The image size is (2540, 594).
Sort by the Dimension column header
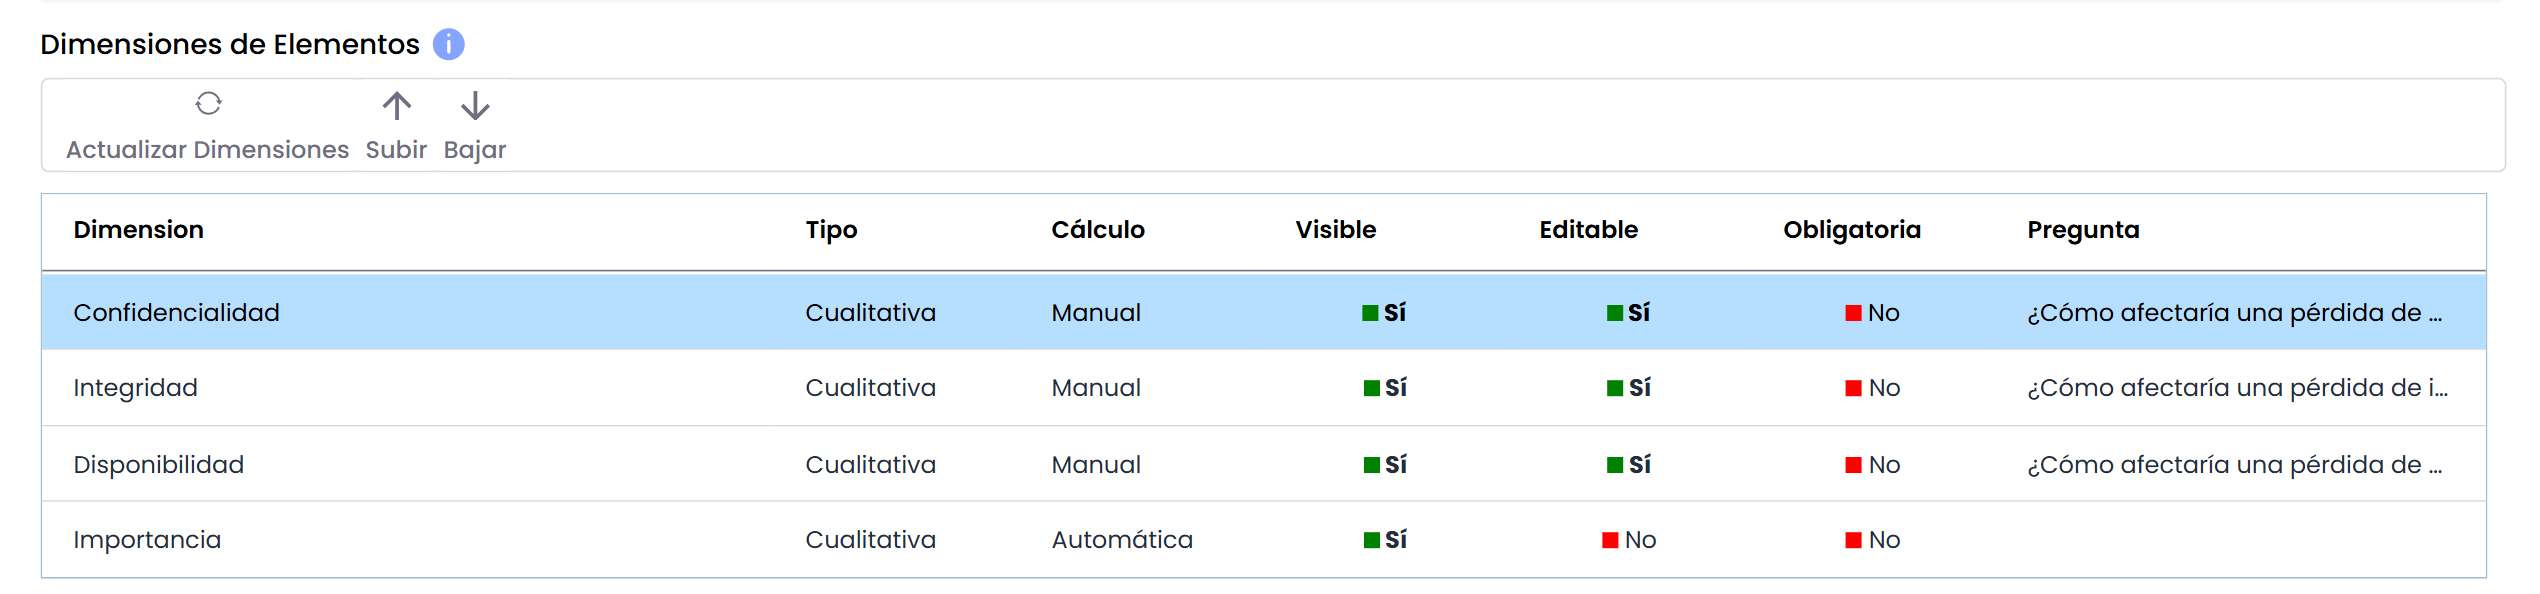[138, 230]
